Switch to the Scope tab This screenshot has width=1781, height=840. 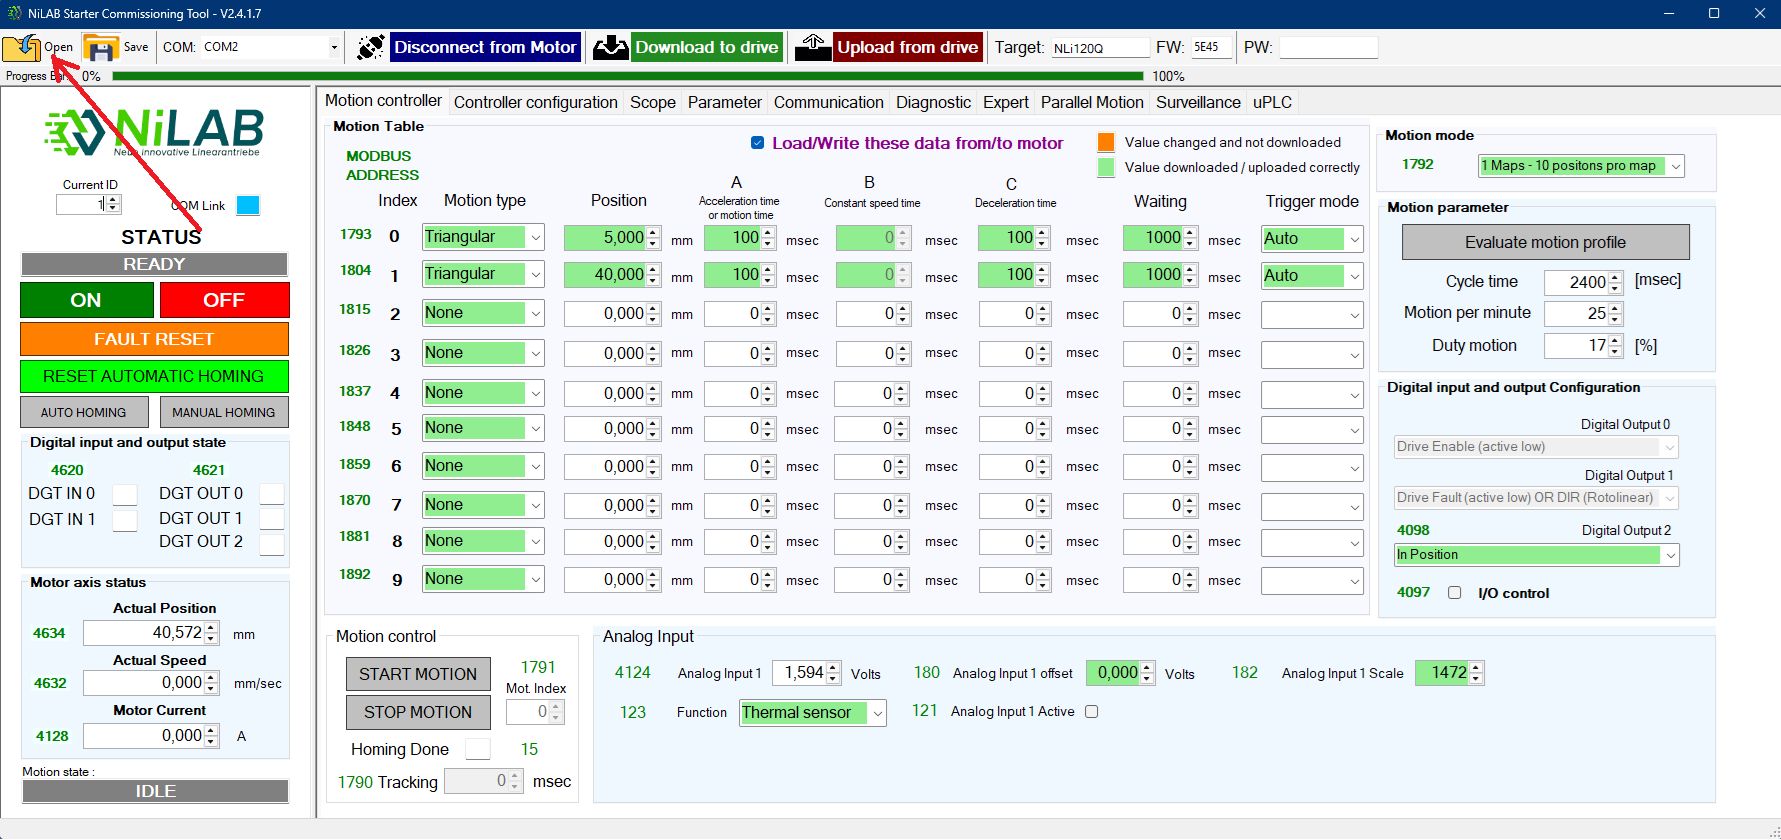coord(652,102)
